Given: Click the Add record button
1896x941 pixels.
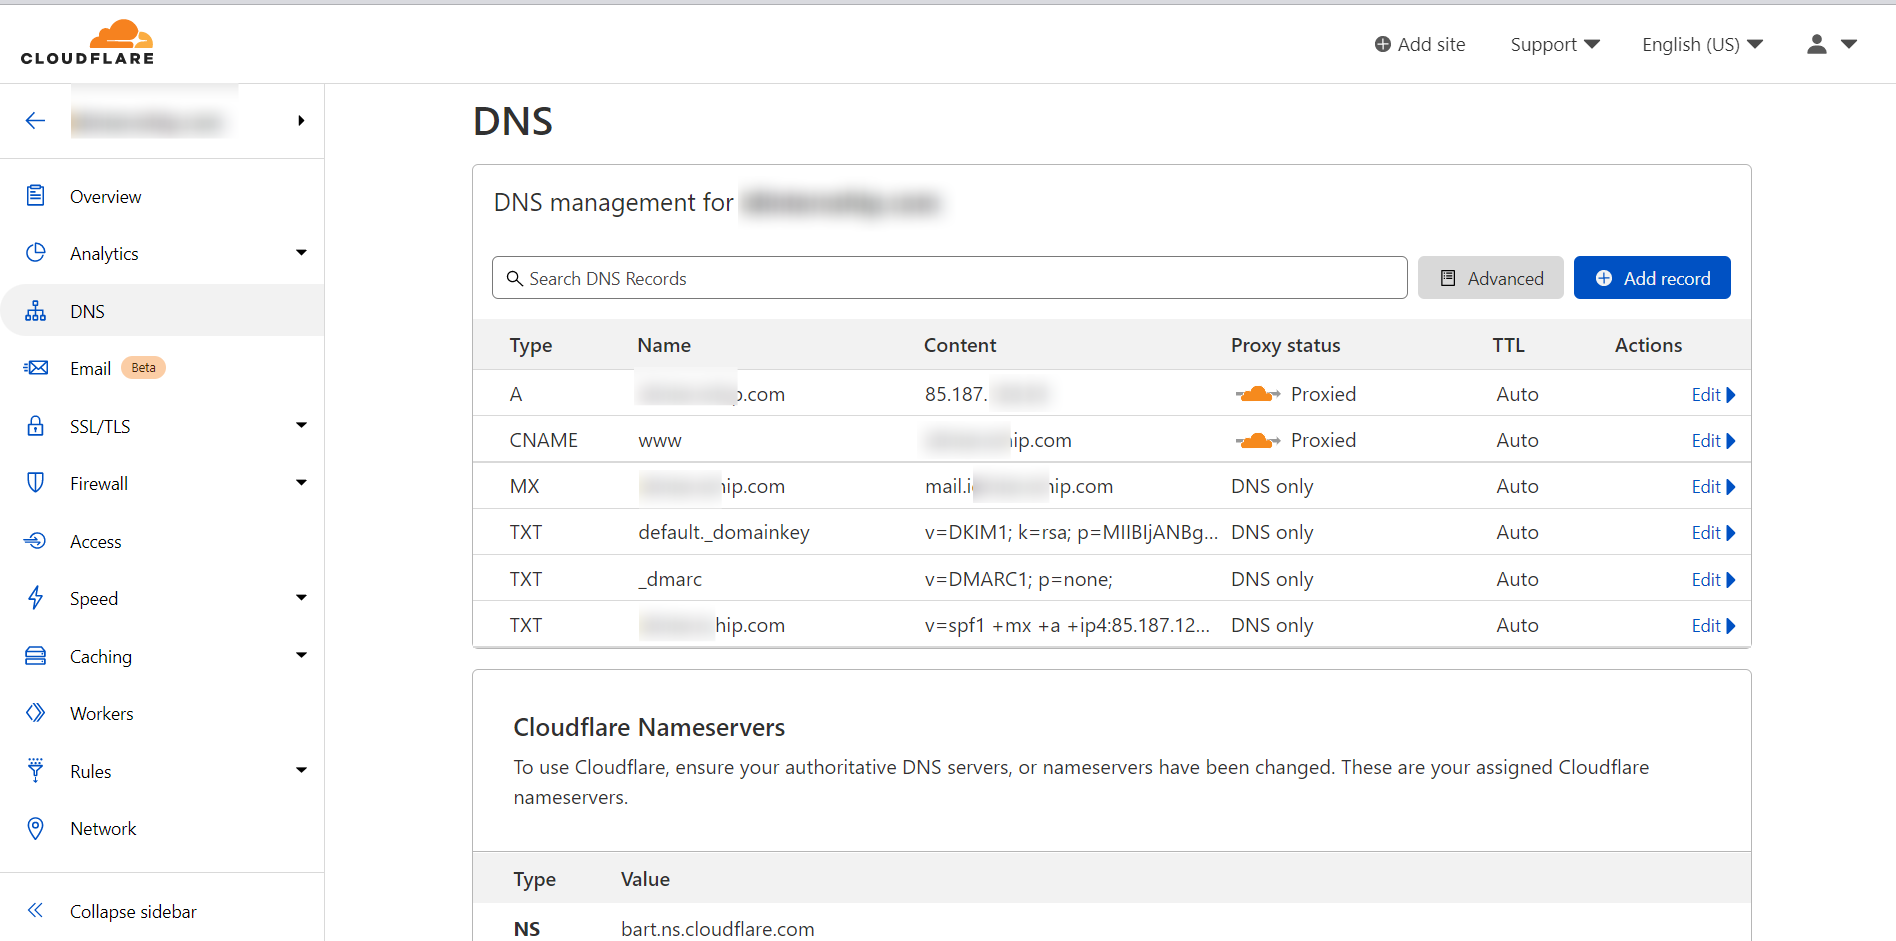Looking at the screenshot, I should click(x=1652, y=278).
